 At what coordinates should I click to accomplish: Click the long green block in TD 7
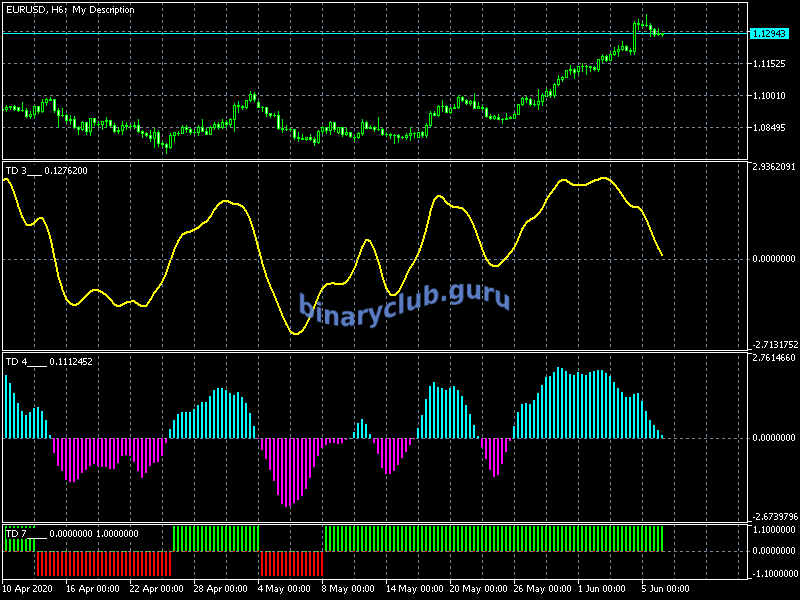tap(493, 538)
